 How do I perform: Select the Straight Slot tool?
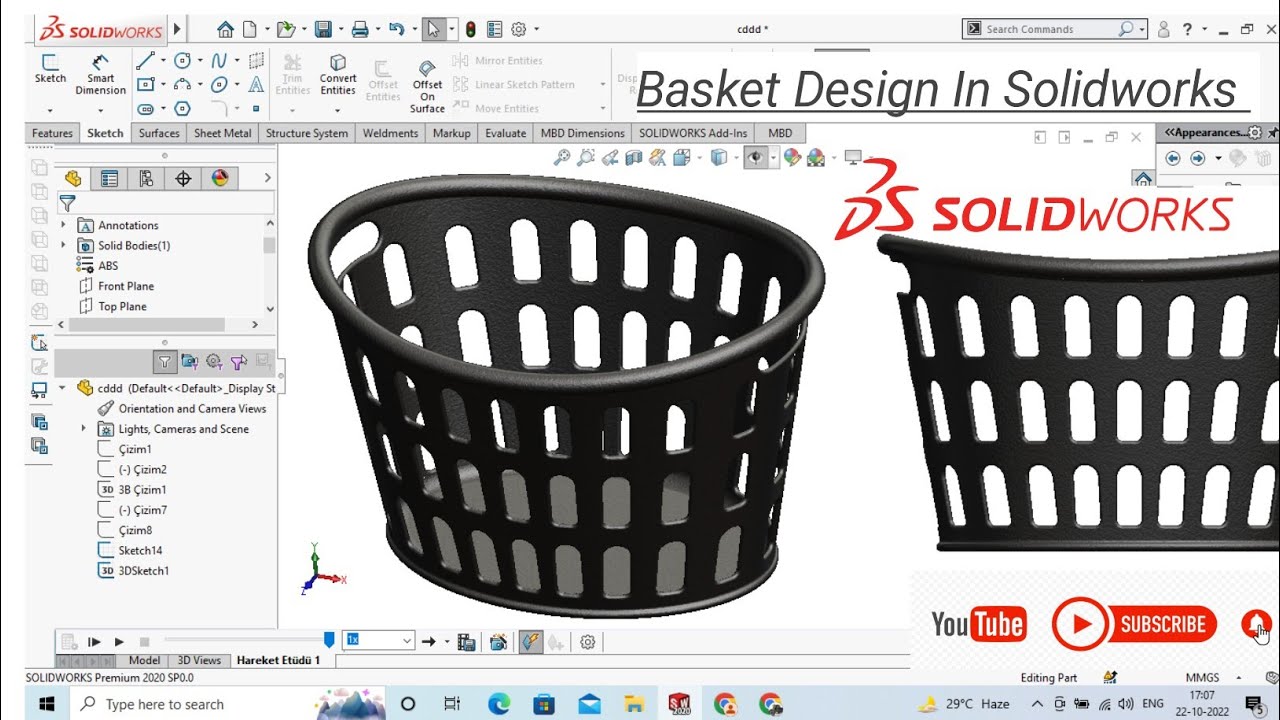point(145,108)
